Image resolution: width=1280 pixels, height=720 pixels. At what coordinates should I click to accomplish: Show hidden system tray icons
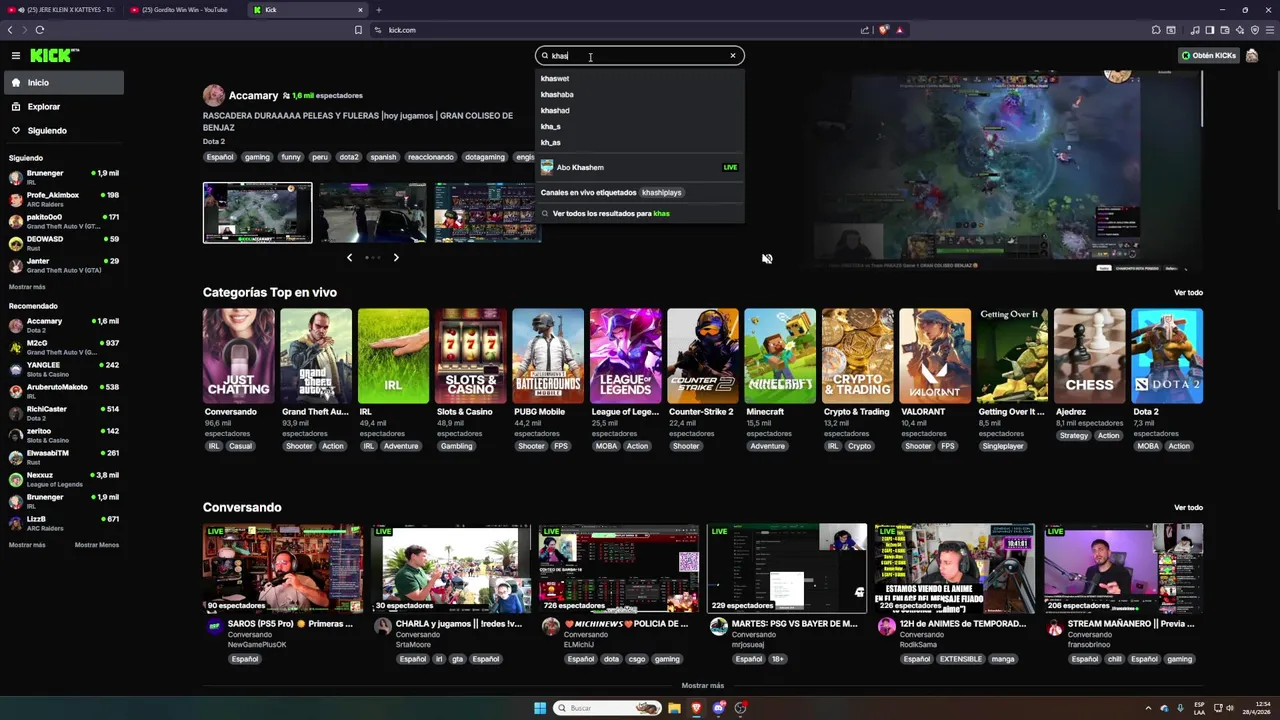point(1149,708)
